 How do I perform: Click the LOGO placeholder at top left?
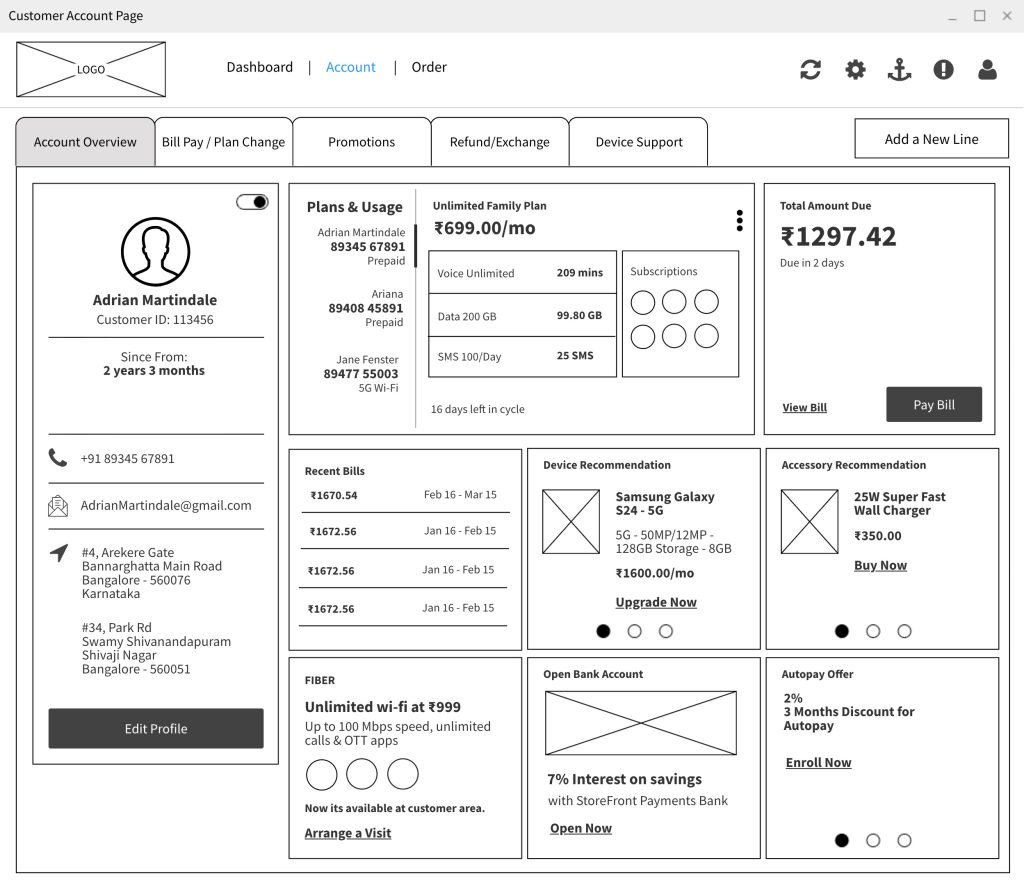pyautogui.click(x=90, y=69)
